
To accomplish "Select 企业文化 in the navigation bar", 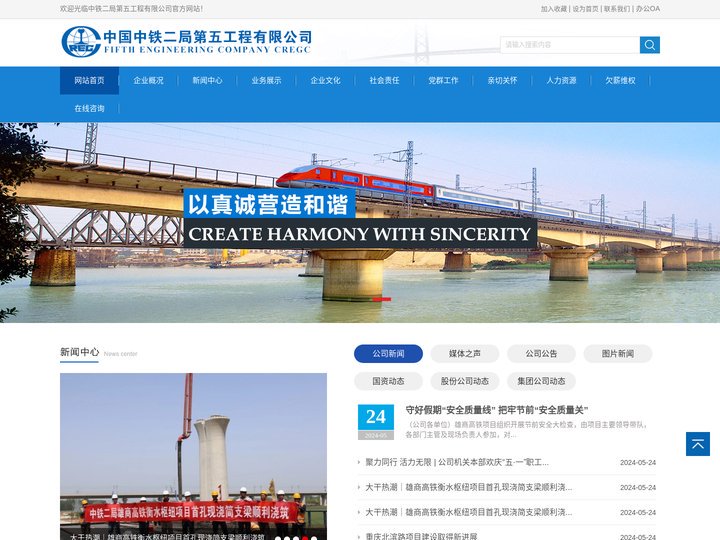I will [x=325, y=80].
